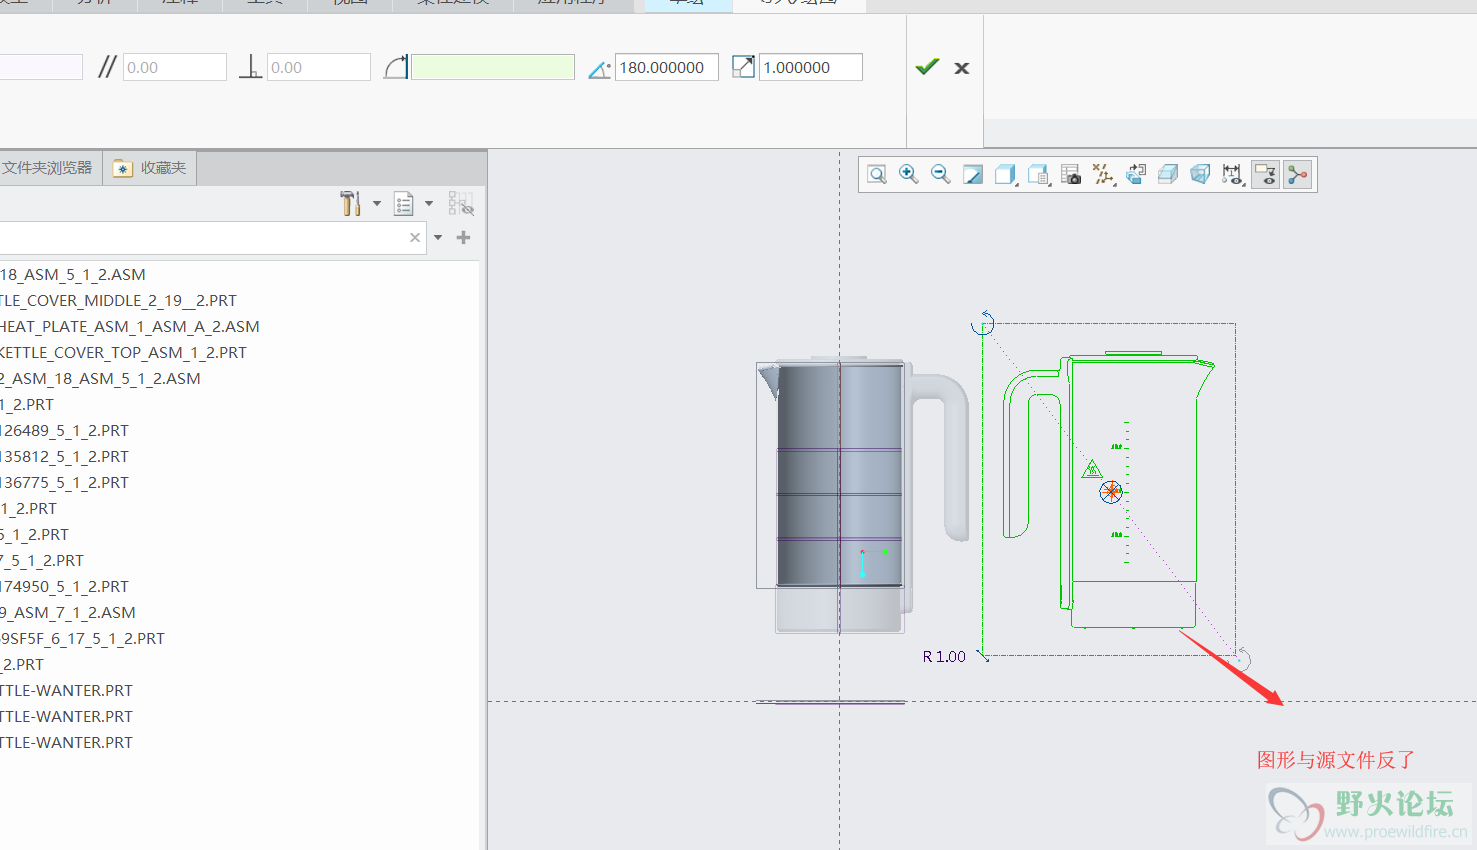Toggle the colored-node branch icon in the toolbar

1298,175
